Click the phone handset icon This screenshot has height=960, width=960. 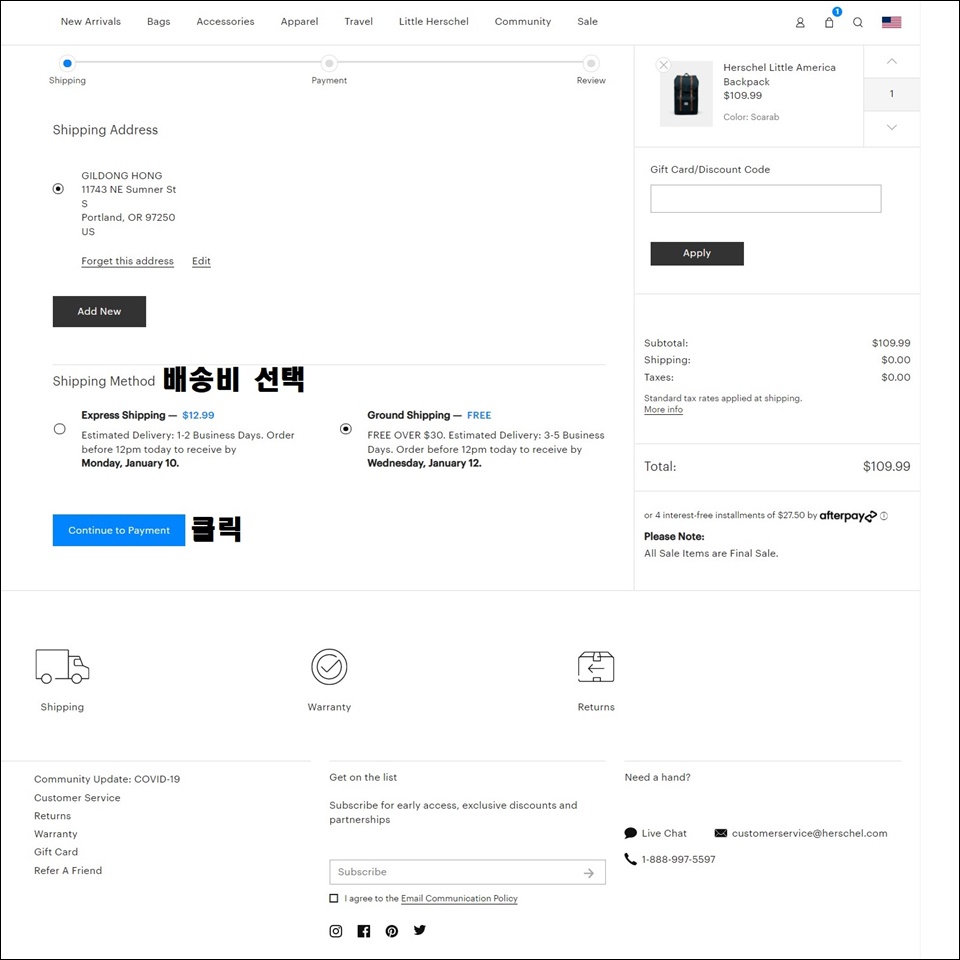pyautogui.click(x=630, y=859)
